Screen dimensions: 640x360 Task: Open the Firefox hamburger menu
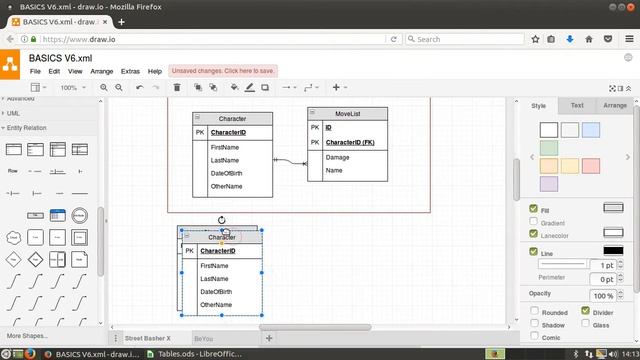pyautogui.click(x=629, y=39)
